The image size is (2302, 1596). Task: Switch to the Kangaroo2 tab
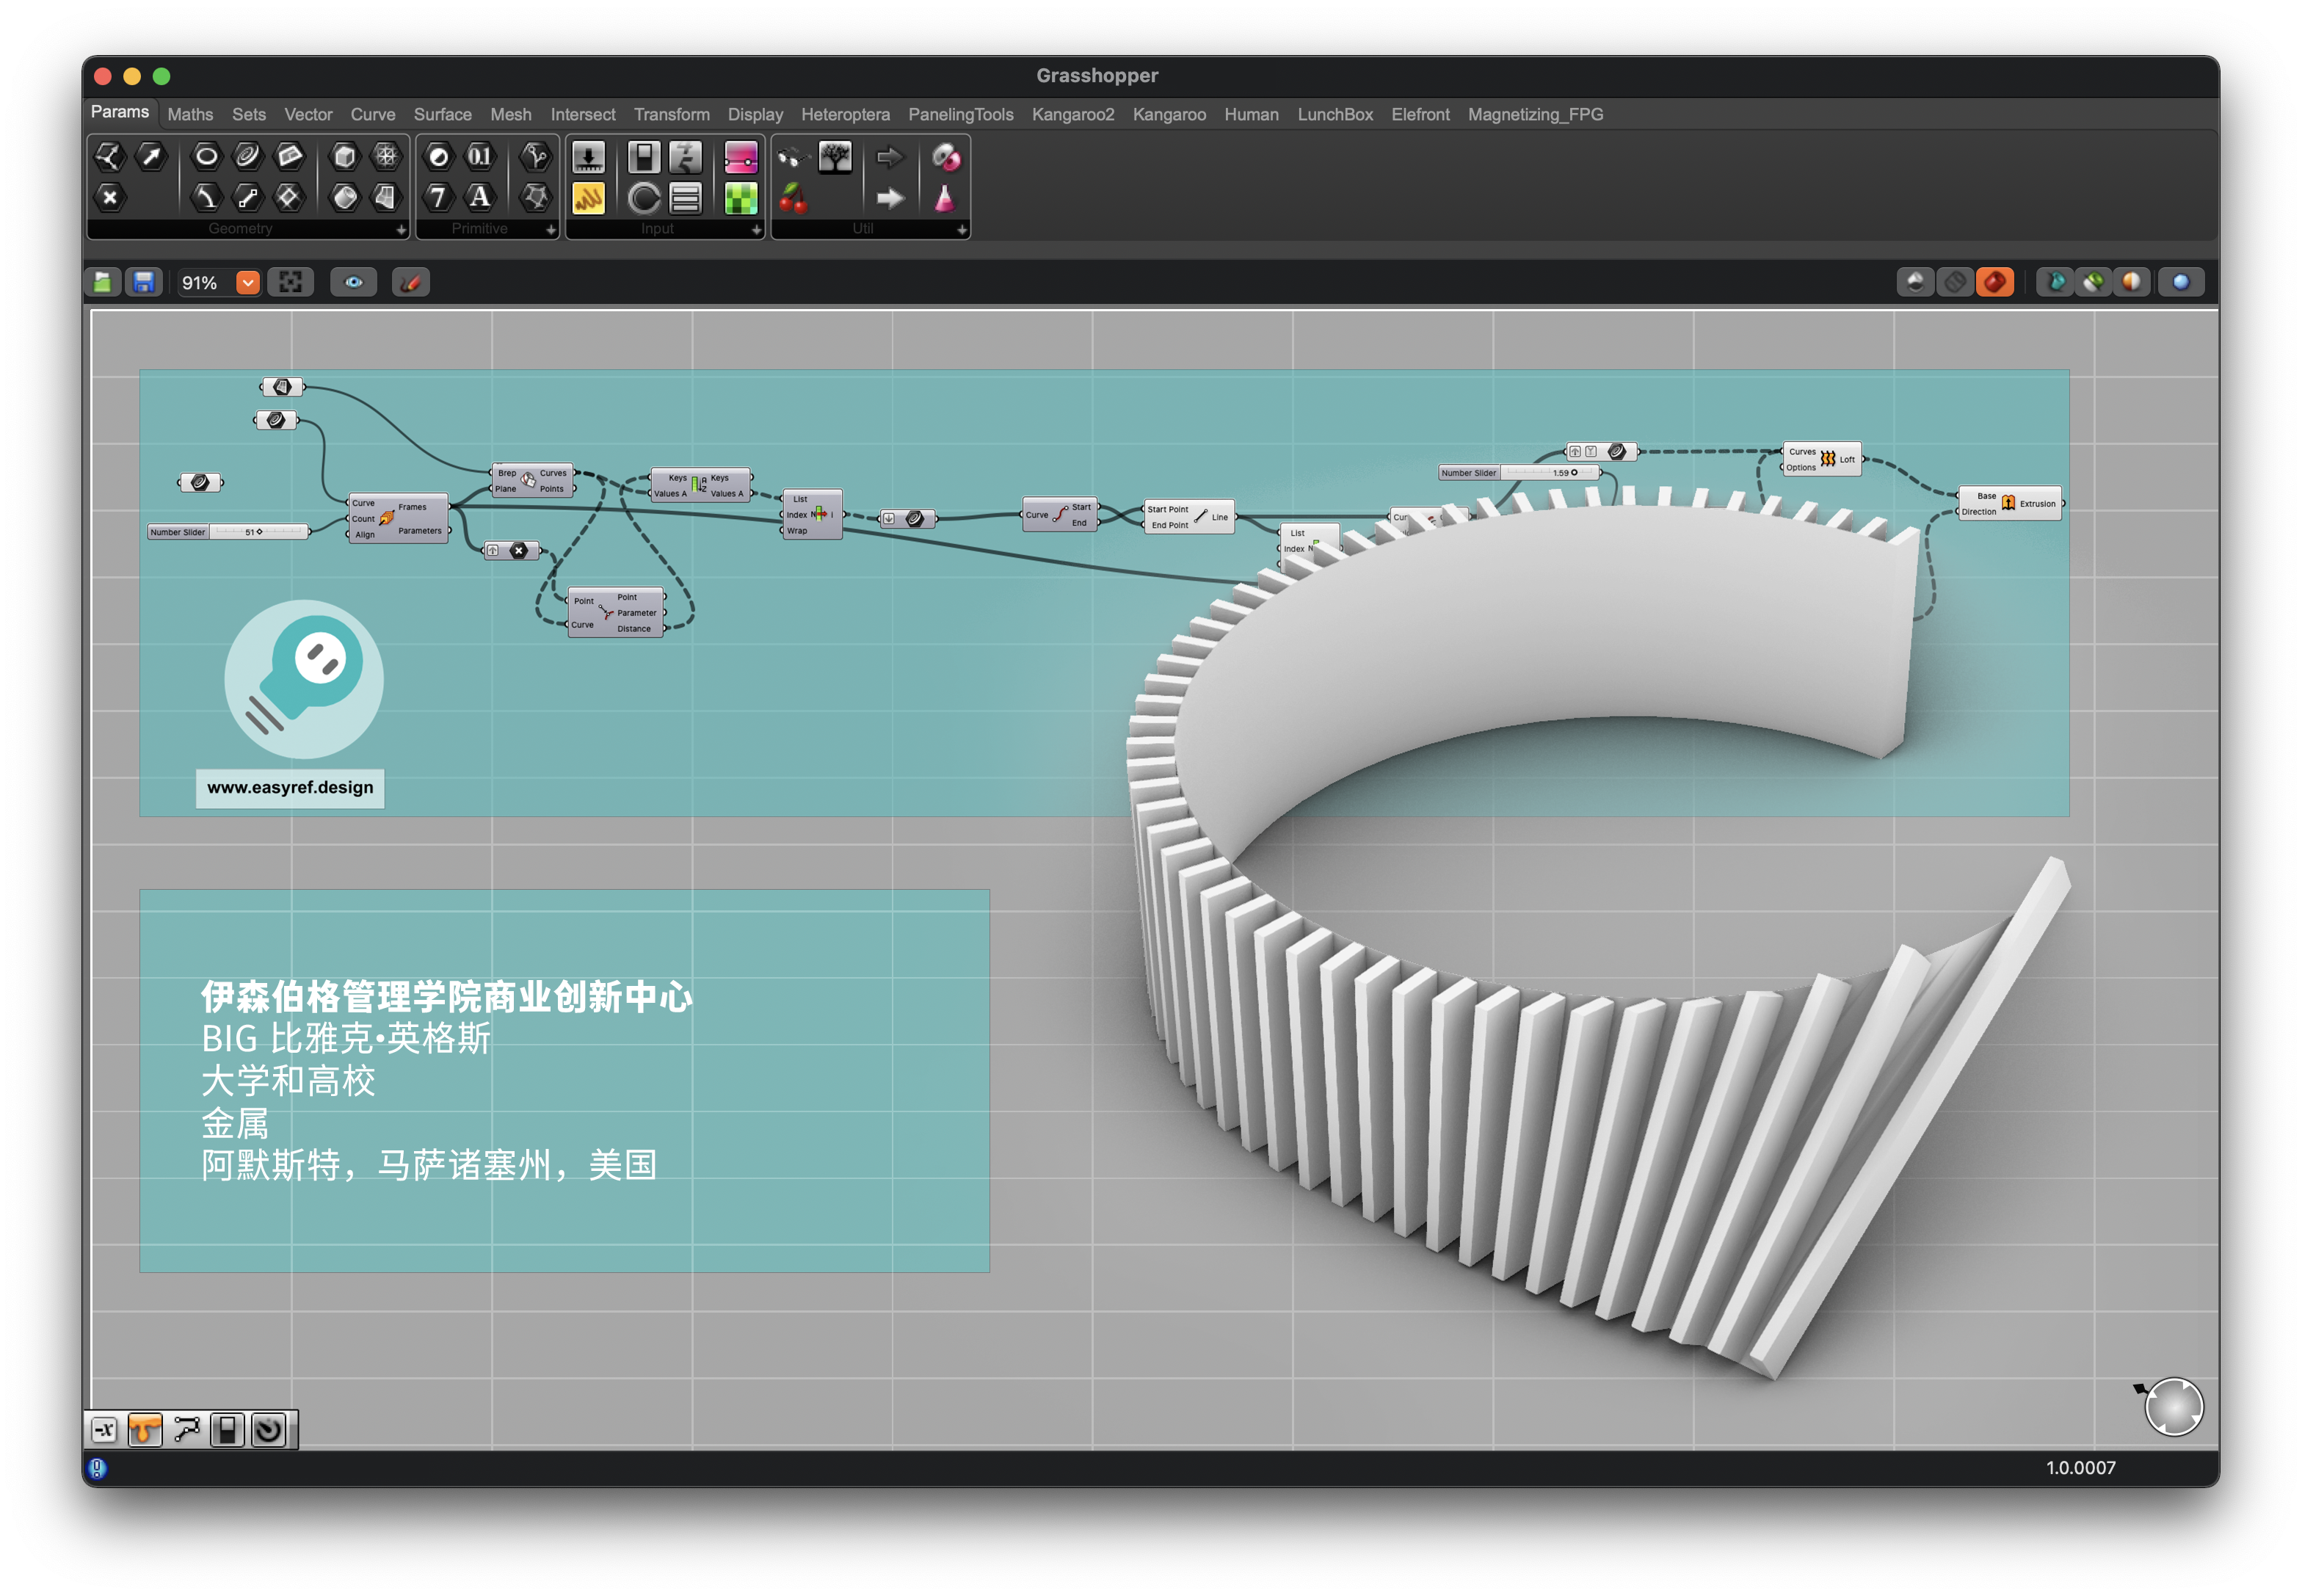1072,114
